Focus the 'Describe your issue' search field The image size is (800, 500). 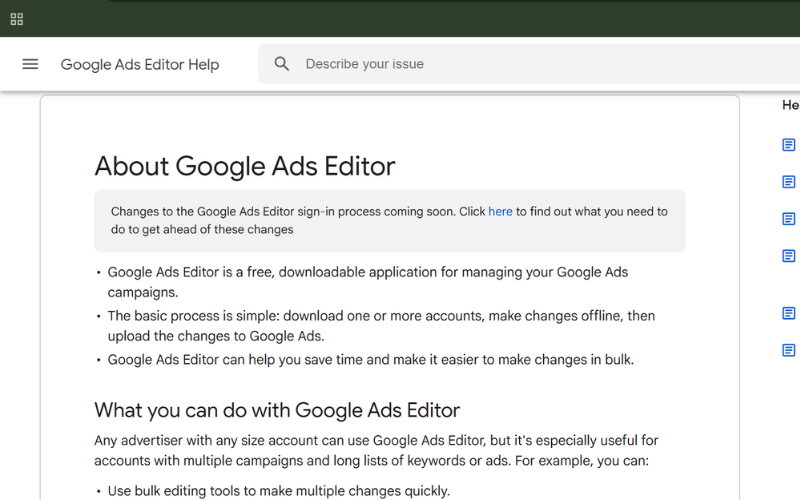[x=529, y=64]
